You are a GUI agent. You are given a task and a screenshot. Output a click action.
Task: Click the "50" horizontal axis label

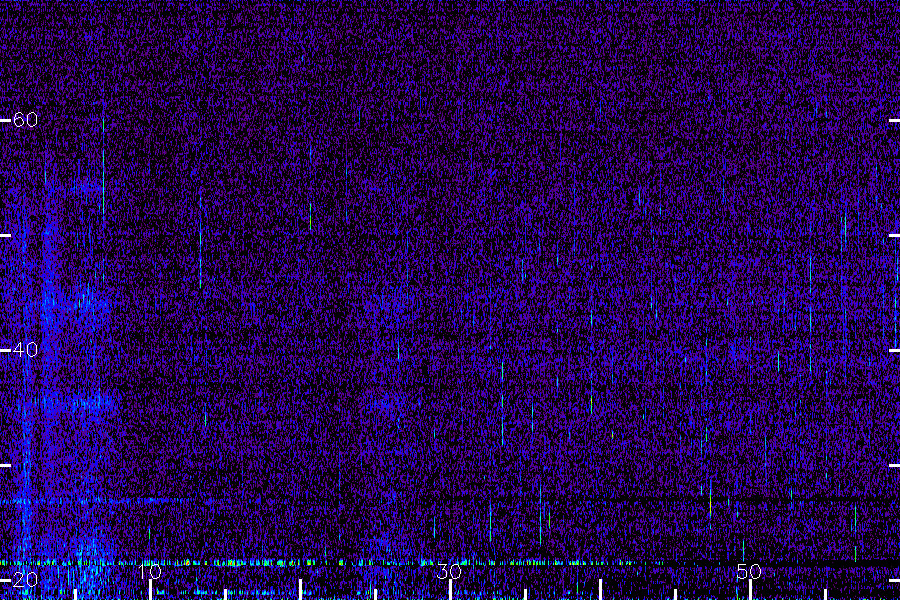click(749, 572)
